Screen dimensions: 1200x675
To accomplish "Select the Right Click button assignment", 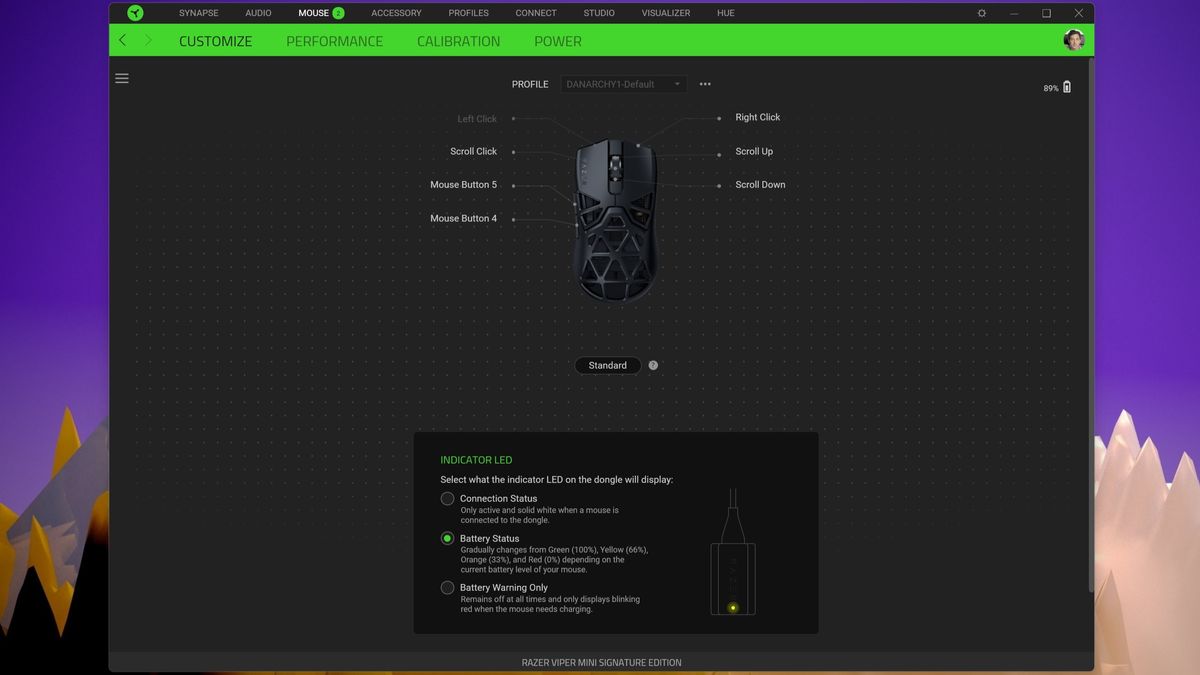I will [x=758, y=117].
